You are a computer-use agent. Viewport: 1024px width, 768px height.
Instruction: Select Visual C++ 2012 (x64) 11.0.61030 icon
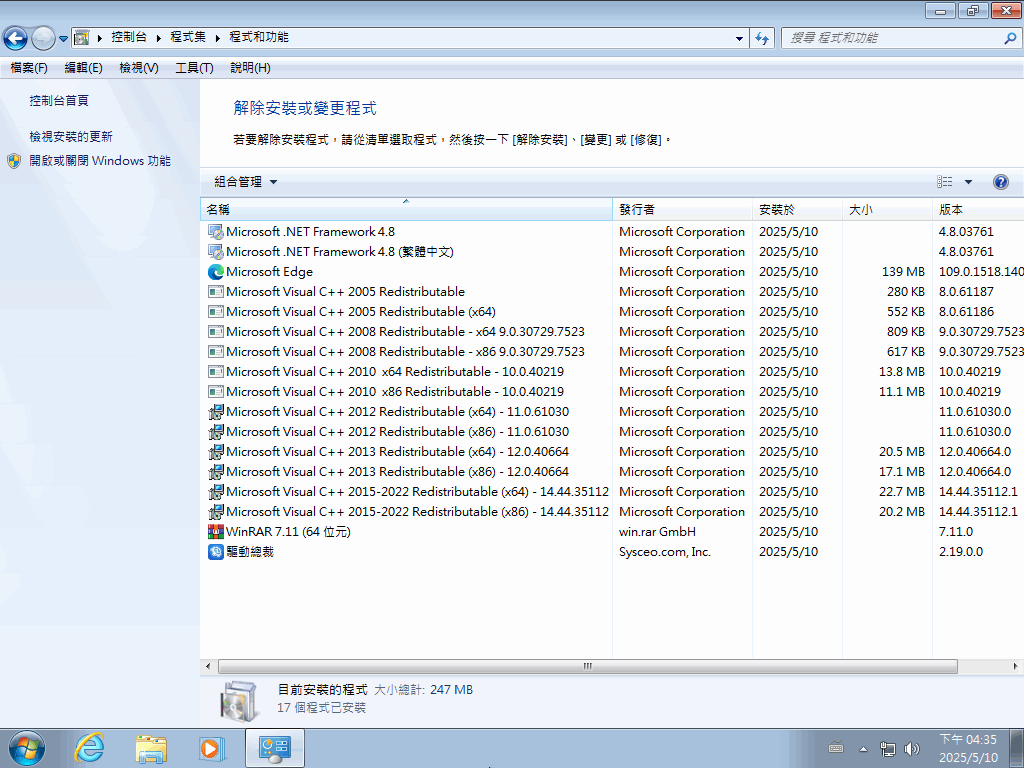(x=216, y=412)
